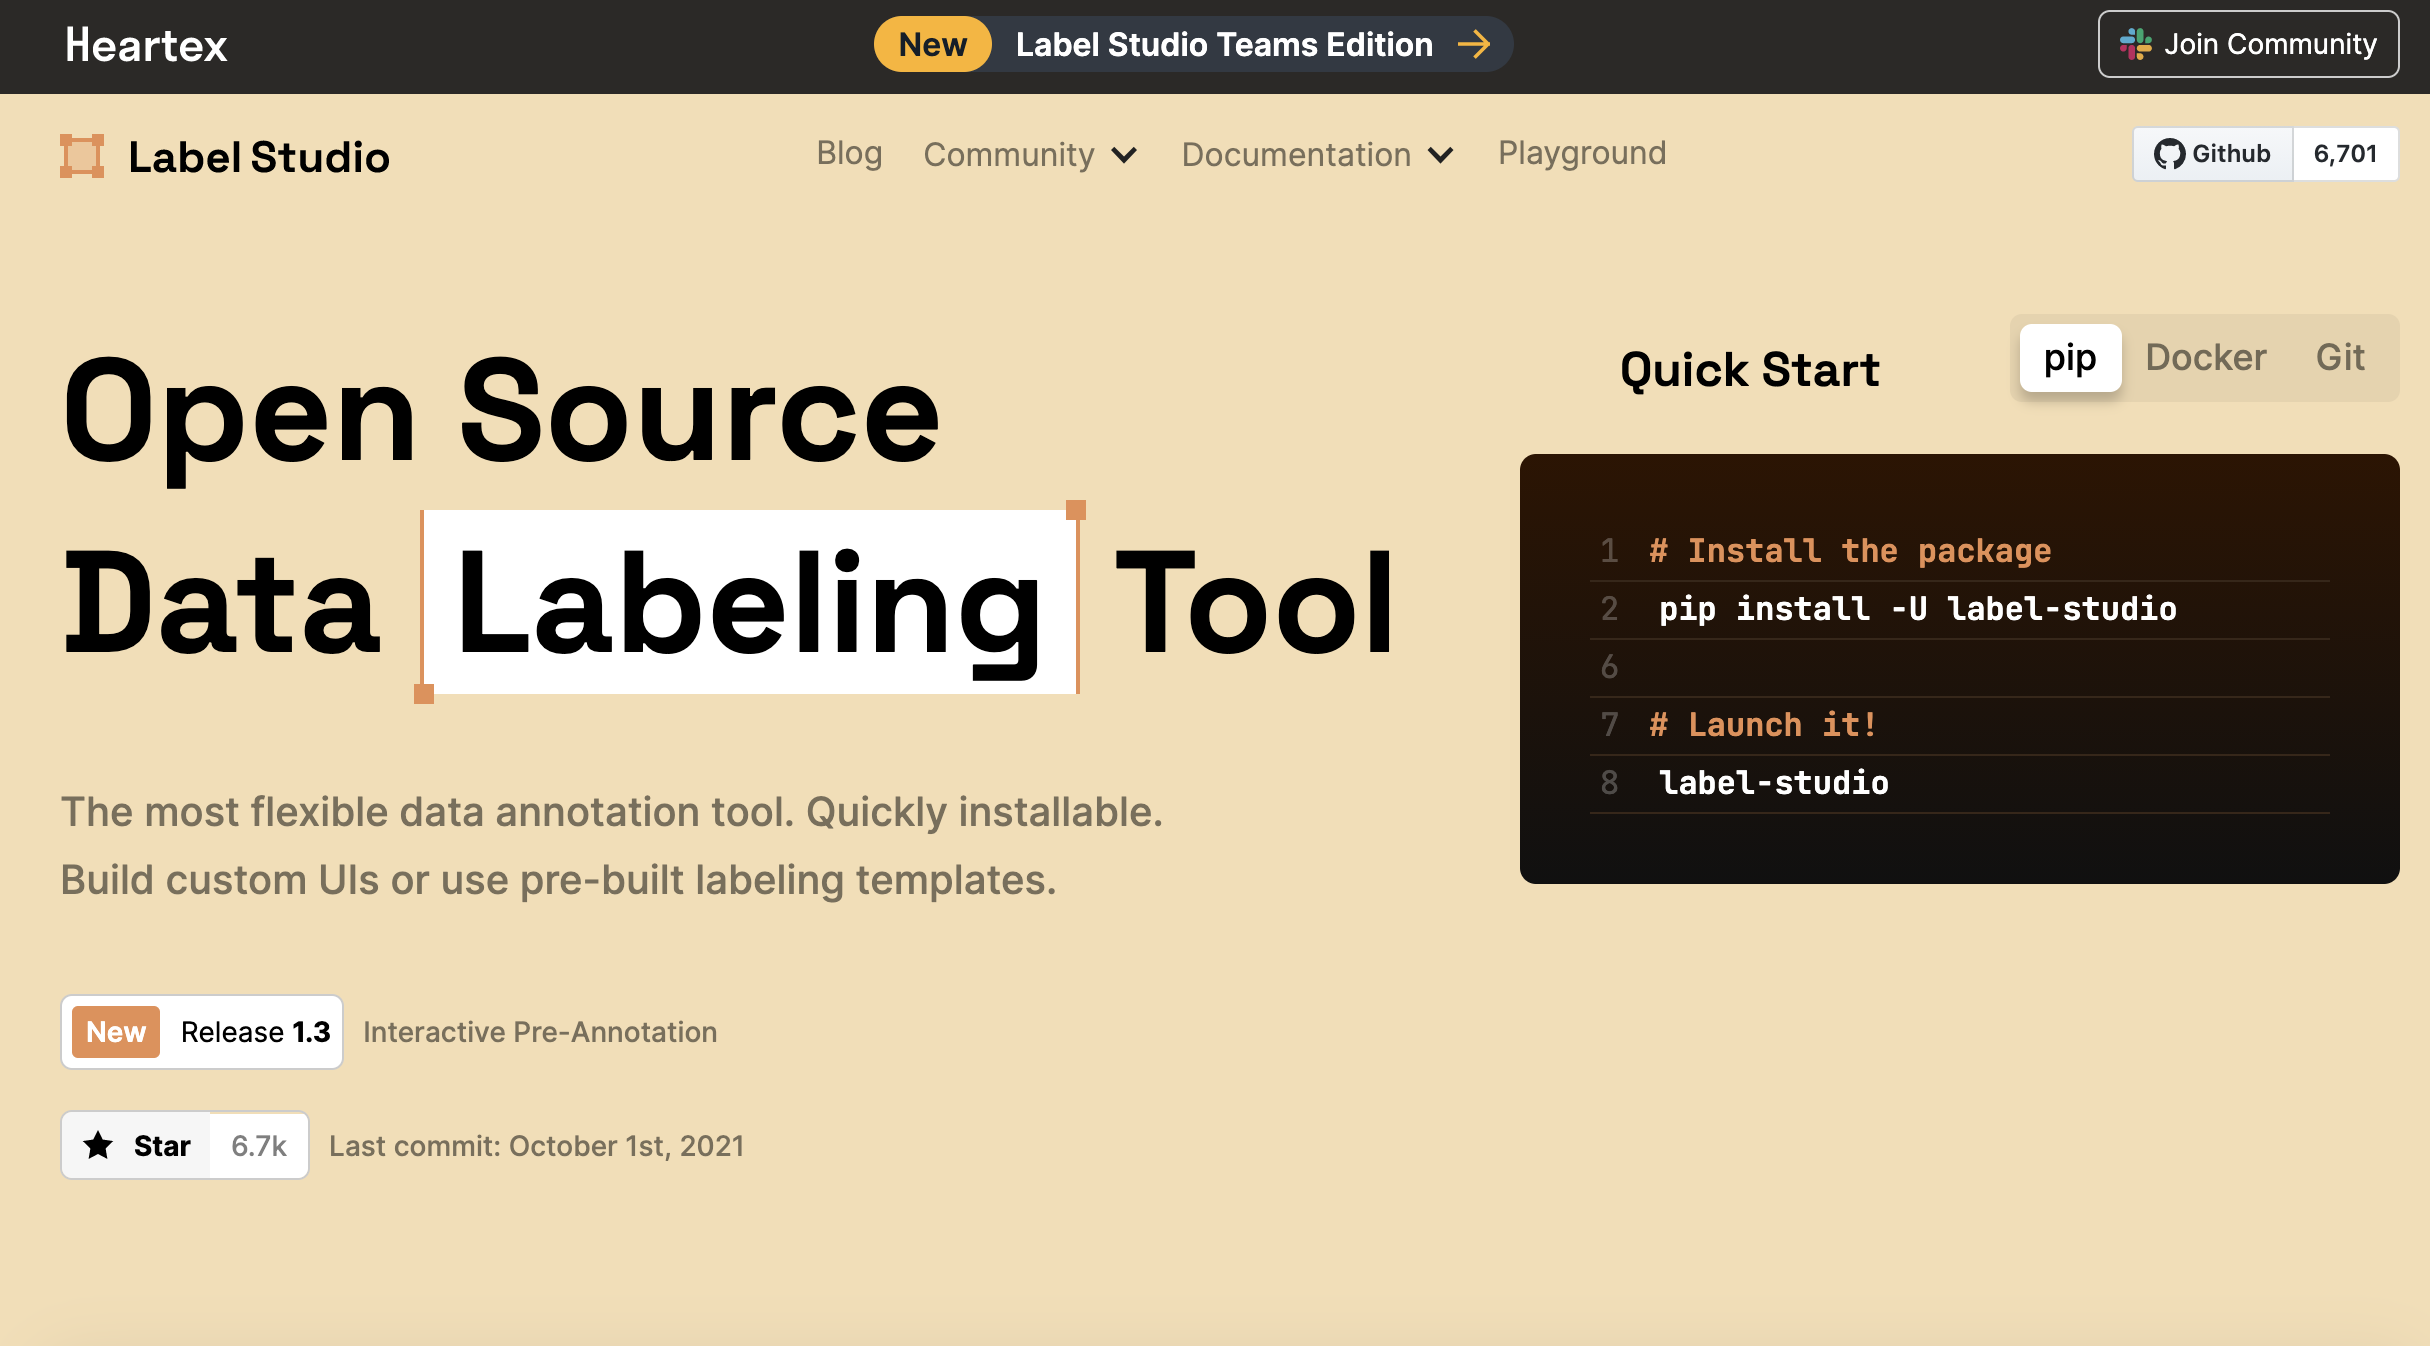Image resolution: width=2430 pixels, height=1346 pixels.
Task: Click the Star button label
Action: (x=162, y=1146)
